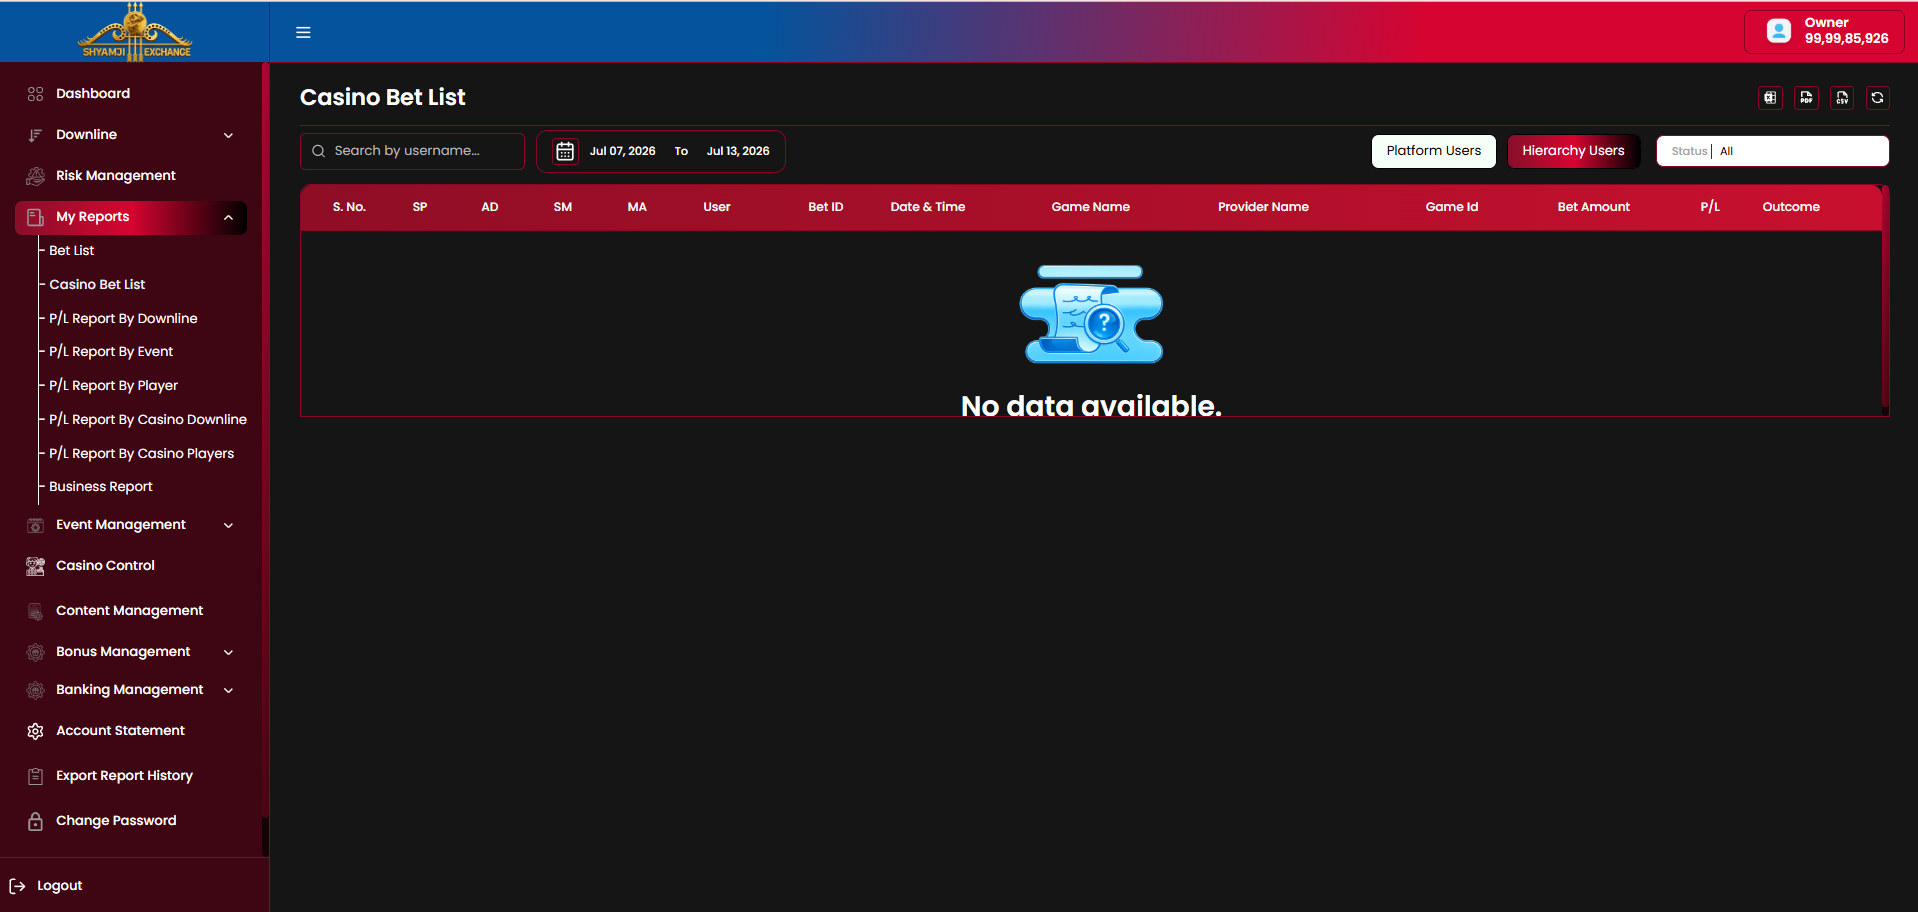1918x912 pixels.
Task: Open P/L Report By Player
Action: point(113,386)
